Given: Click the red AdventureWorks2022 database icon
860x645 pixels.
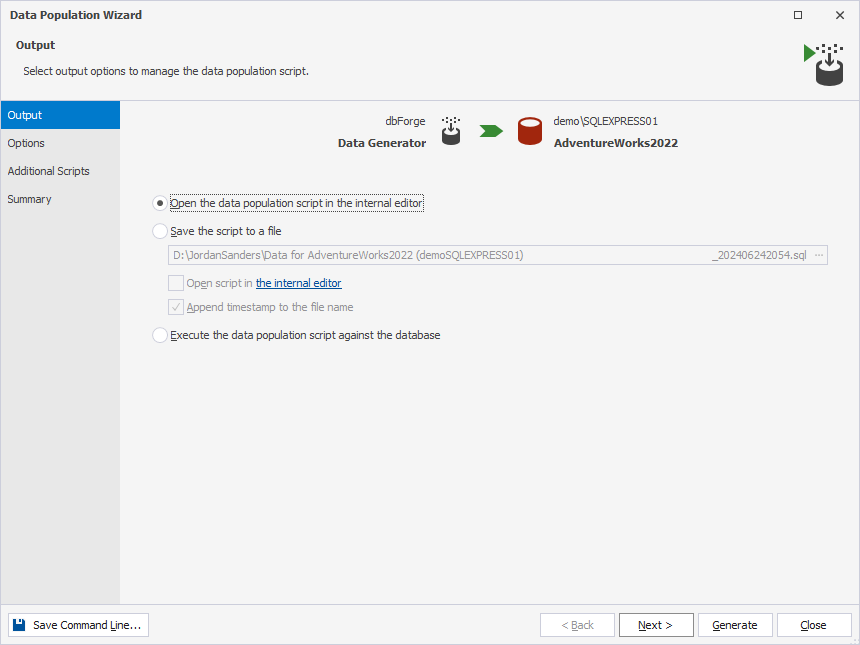Looking at the screenshot, I should click(x=530, y=131).
